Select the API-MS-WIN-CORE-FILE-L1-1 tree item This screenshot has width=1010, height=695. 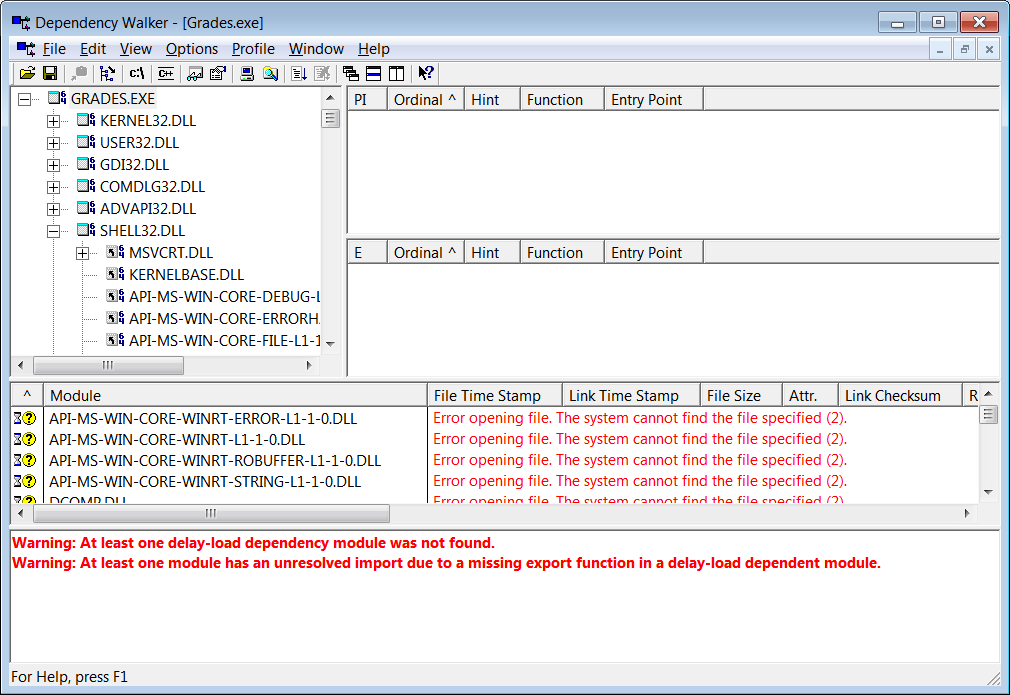[x=224, y=341]
